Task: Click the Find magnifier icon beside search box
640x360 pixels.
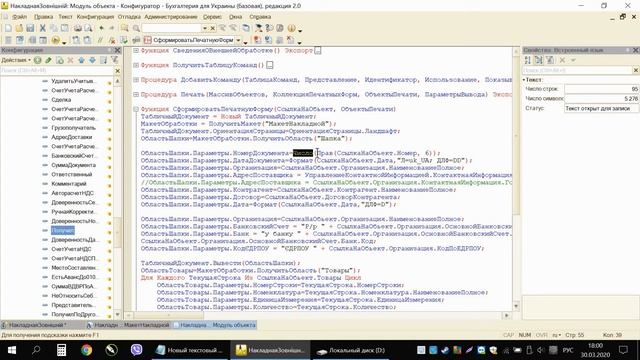Action: [x=136, y=28]
